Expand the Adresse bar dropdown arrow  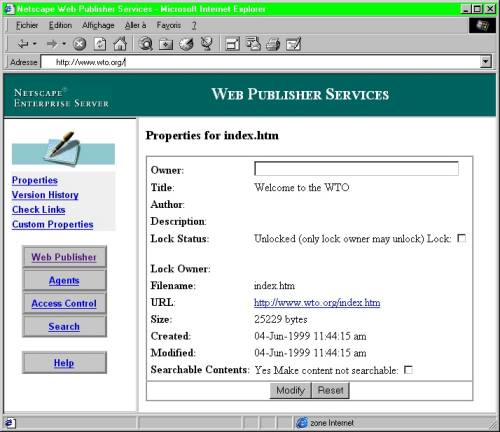click(x=486, y=62)
